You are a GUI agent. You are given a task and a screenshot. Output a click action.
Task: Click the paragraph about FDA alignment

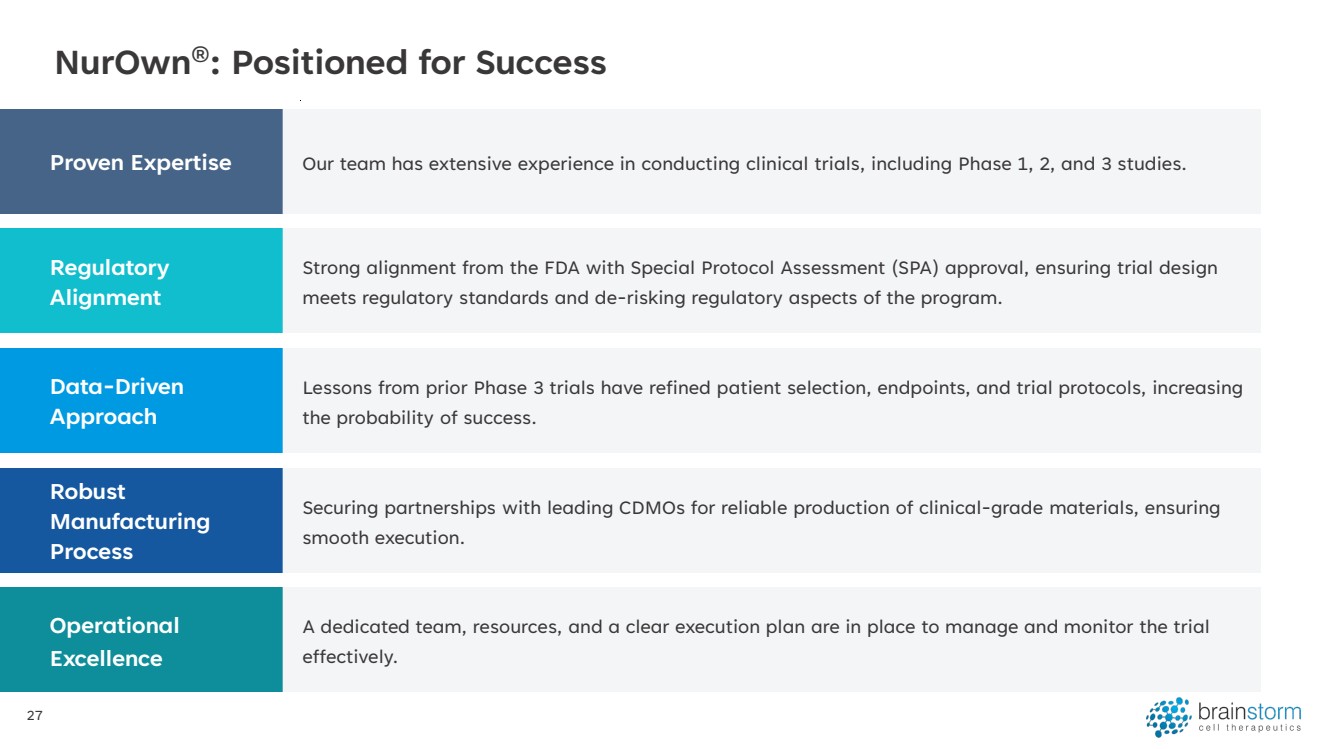coord(759,283)
